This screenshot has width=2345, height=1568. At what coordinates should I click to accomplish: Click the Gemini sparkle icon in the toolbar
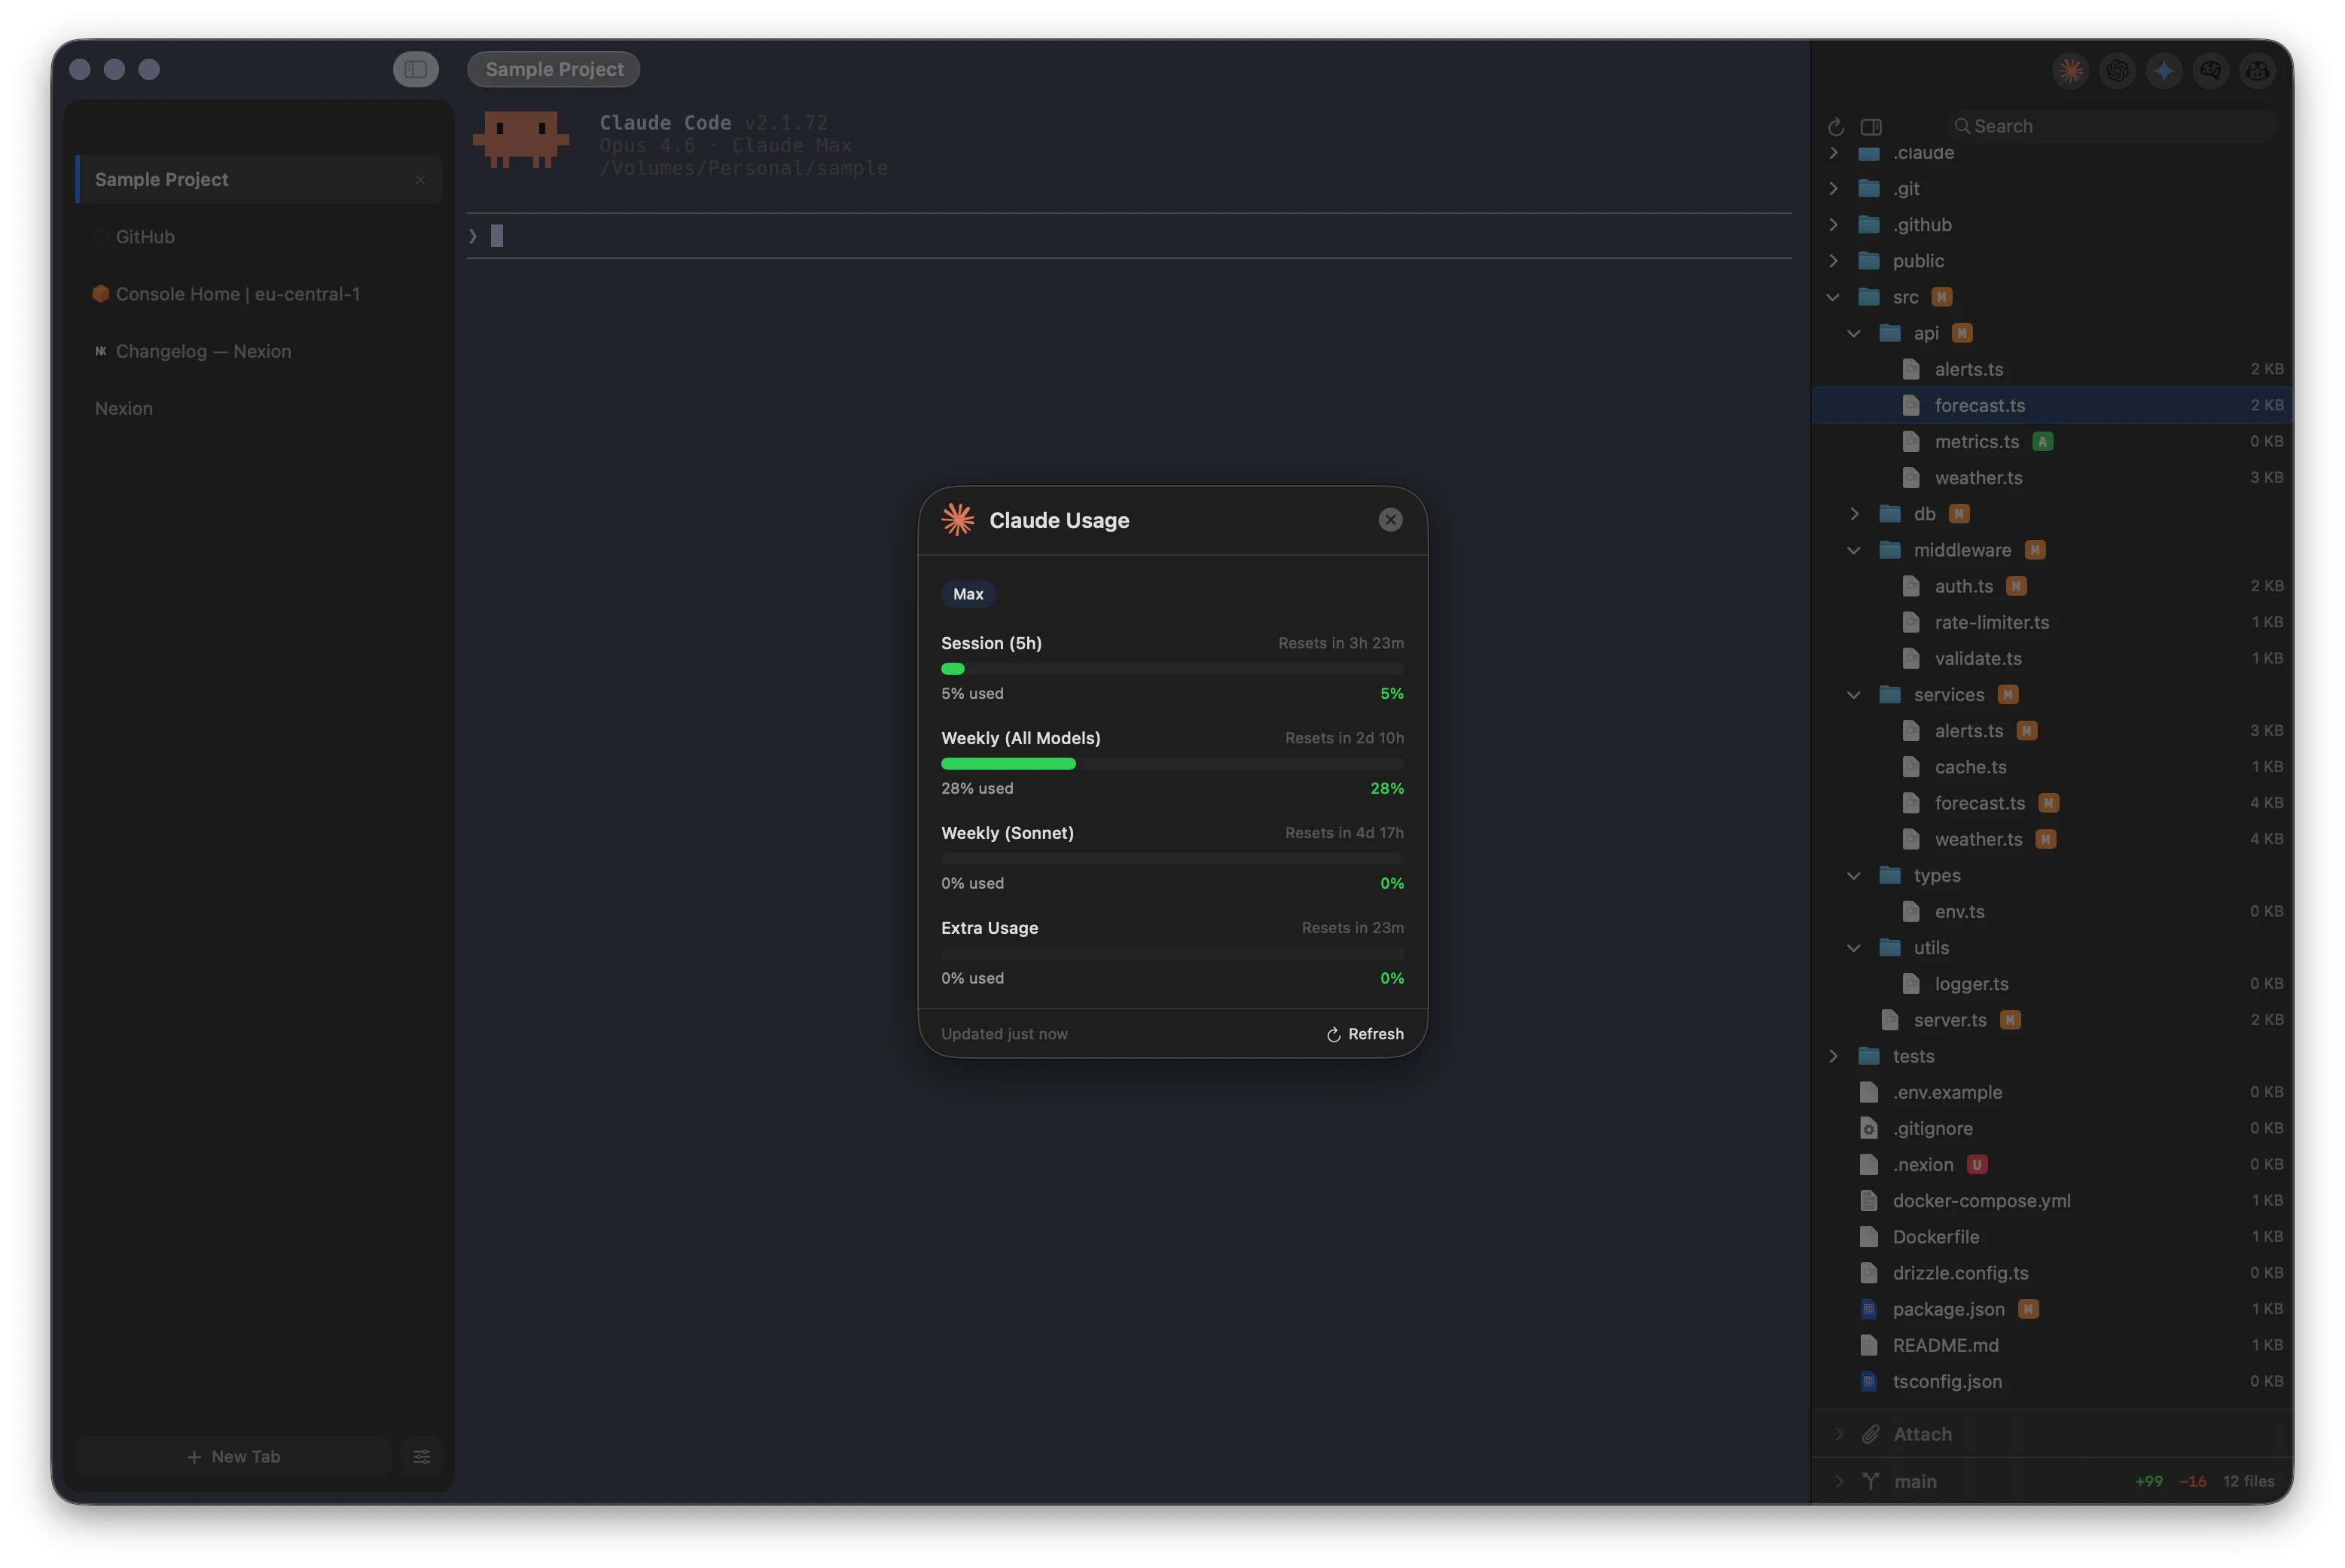point(2164,70)
